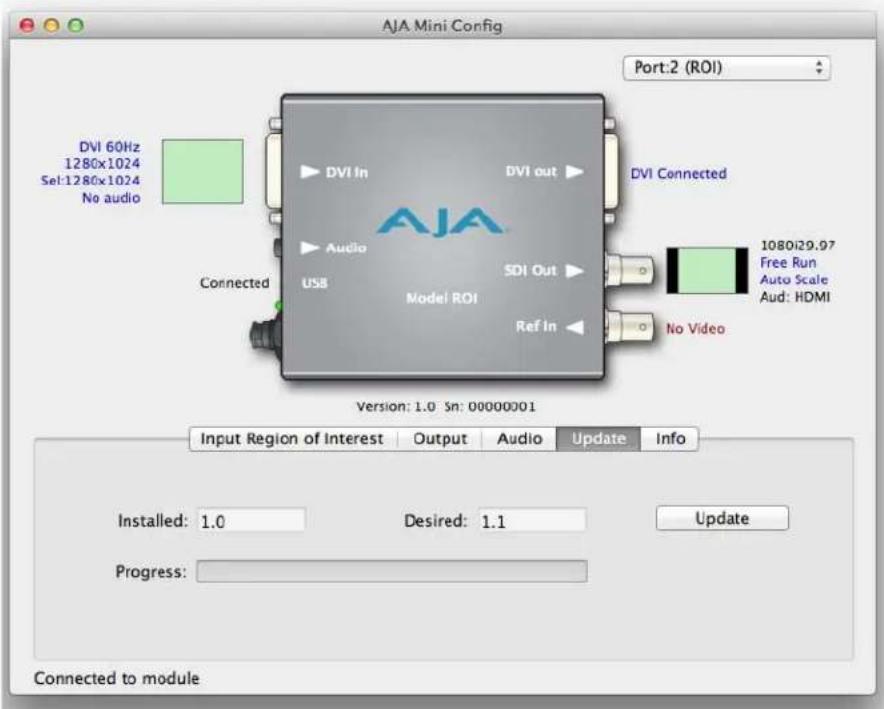
Task: Click the Audio input arrow icon
Action: click(x=310, y=247)
